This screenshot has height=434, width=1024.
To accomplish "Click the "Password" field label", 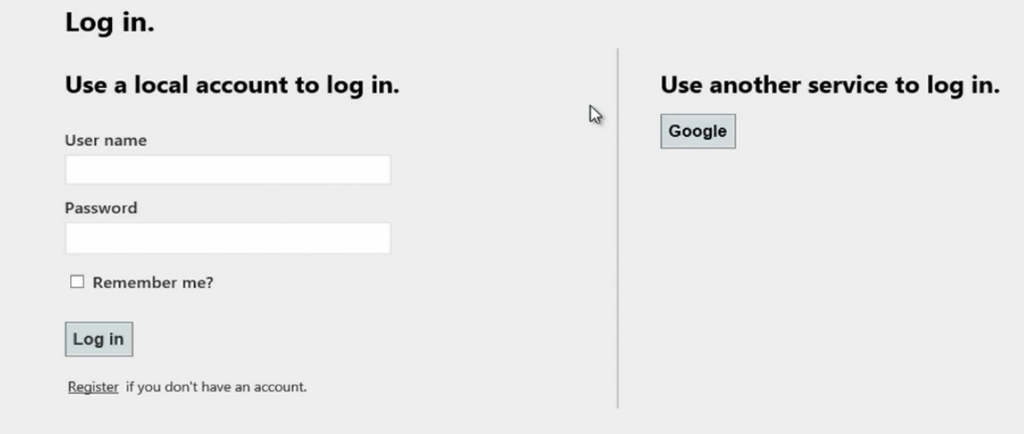I will [x=101, y=208].
